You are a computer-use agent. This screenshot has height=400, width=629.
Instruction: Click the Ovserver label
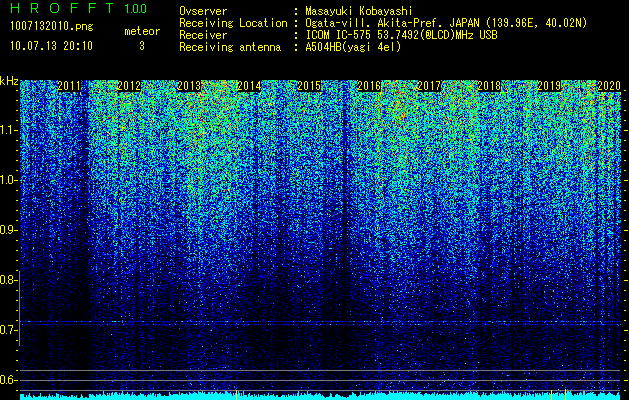203,11
